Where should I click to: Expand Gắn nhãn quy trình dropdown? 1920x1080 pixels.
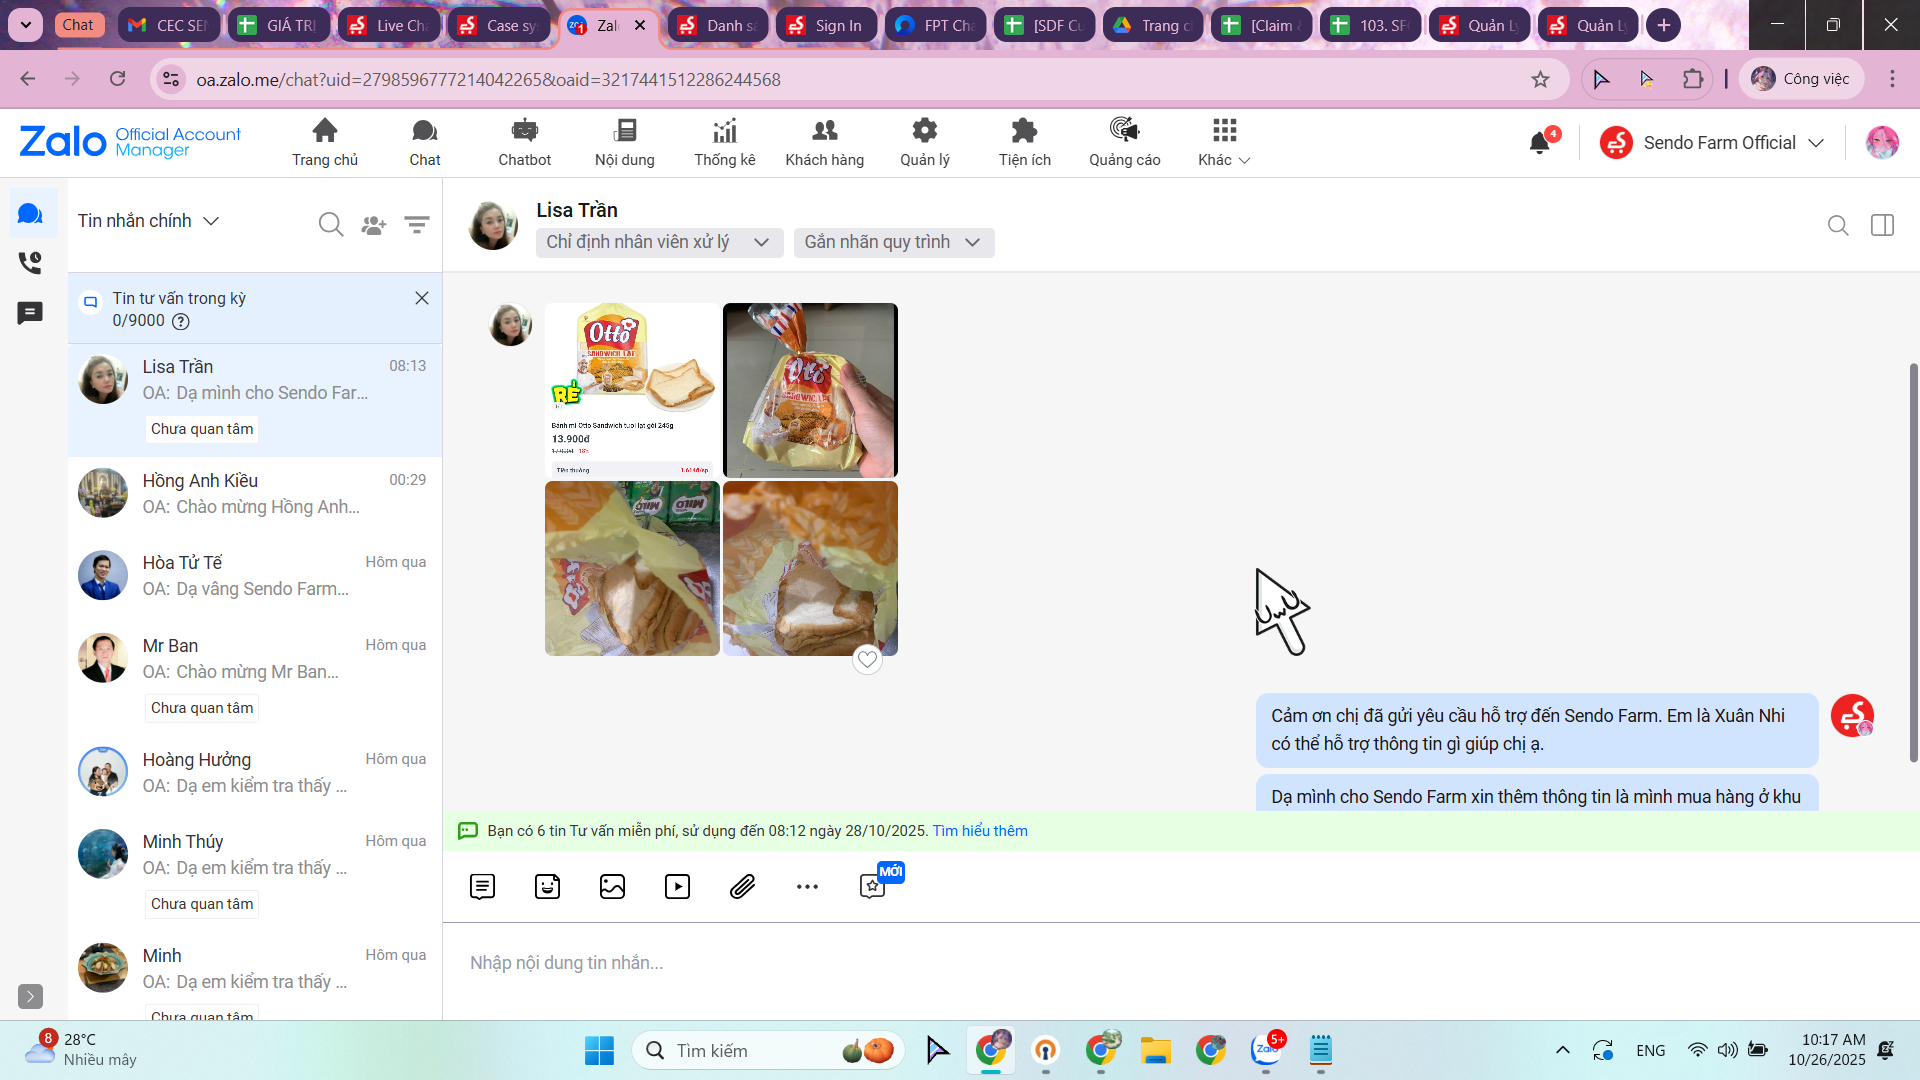[893, 242]
